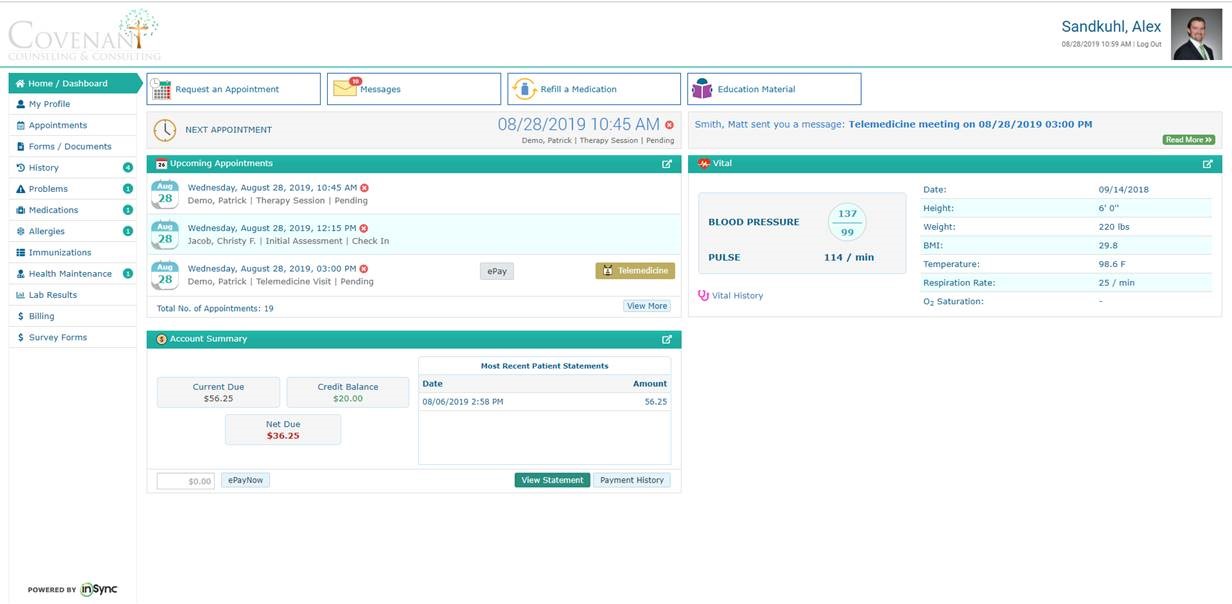The image size is (1232, 604).
Task: Open the Vital panel's pop-out icon
Action: click(1207, 164)
